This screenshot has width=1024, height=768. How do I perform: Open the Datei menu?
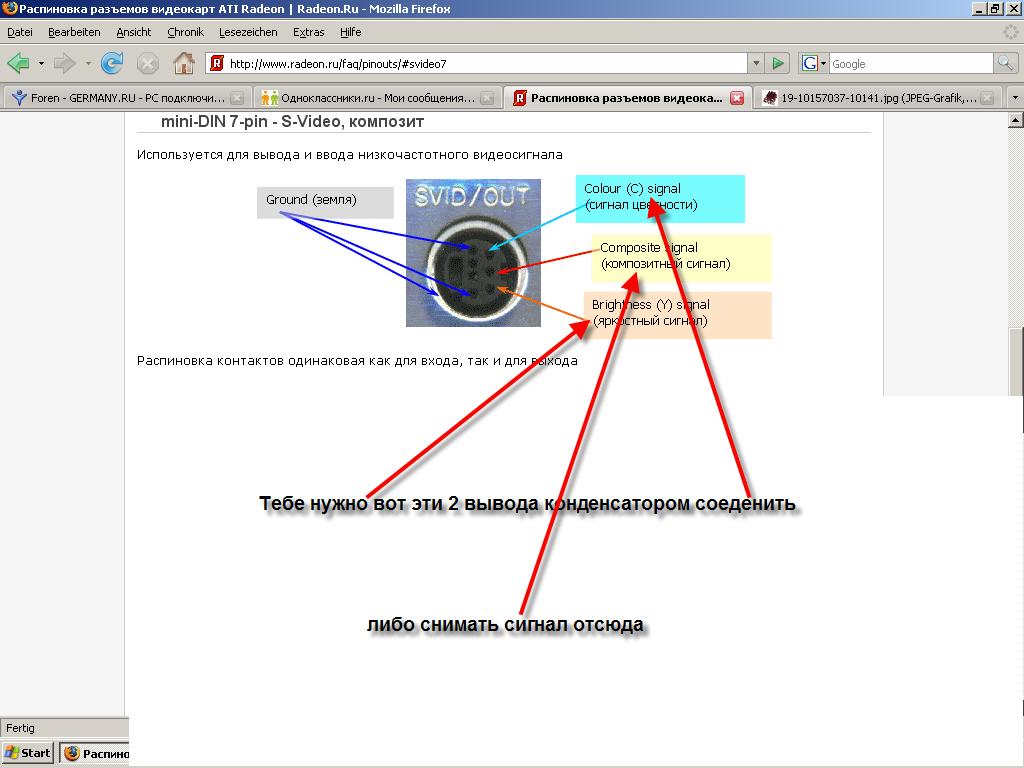click(x=20, y=32)
